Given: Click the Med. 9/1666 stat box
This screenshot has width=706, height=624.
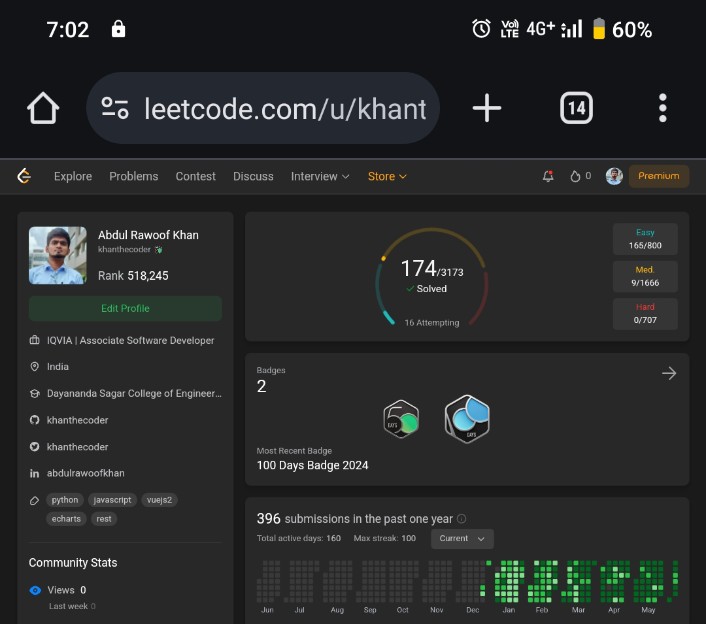Looking at the screenshot, I should 645,276.
